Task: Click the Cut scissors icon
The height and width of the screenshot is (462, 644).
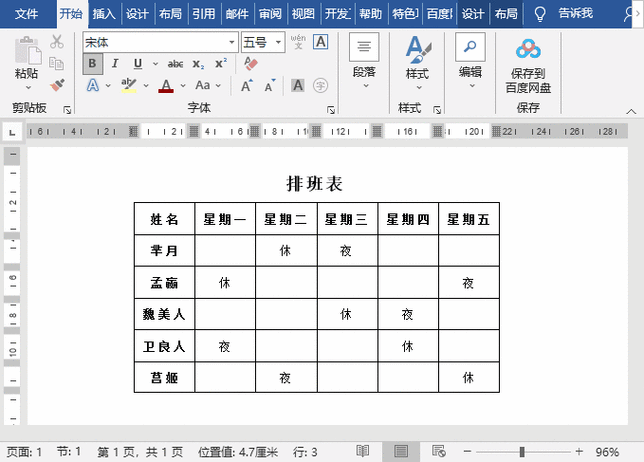Action: (x=57, y=42)
